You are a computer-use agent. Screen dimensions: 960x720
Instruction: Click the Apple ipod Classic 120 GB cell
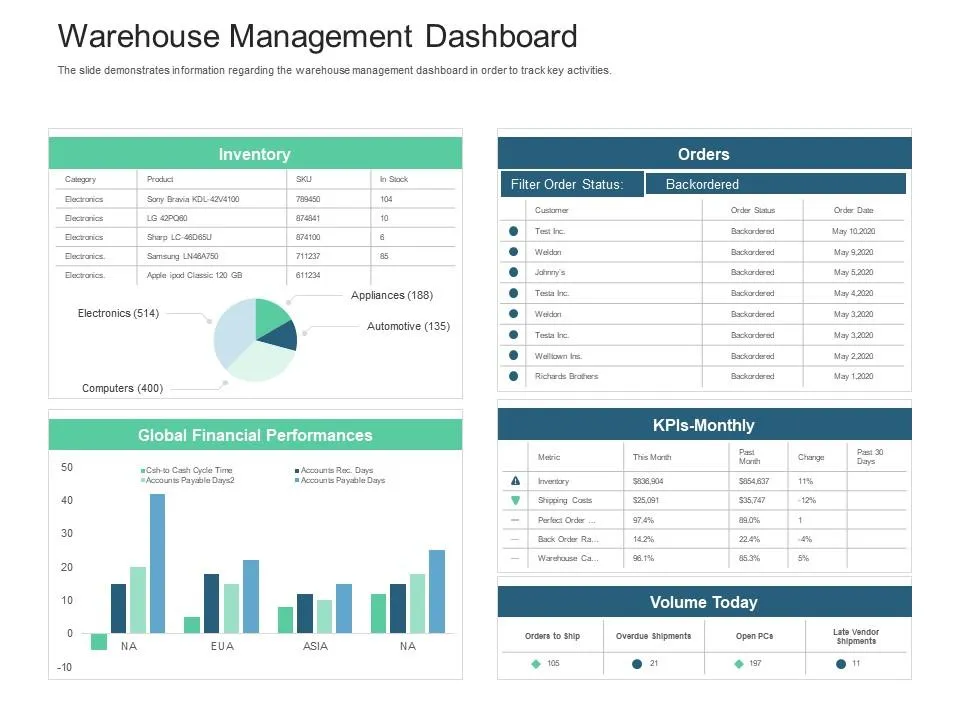[195, 275]
